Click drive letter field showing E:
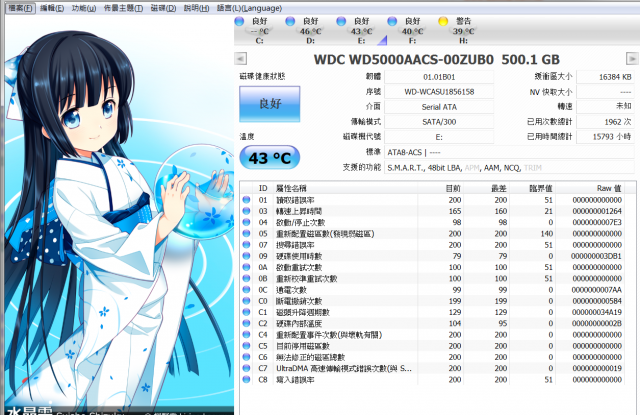The image size is (640, 415). click(x=439, y=137)
